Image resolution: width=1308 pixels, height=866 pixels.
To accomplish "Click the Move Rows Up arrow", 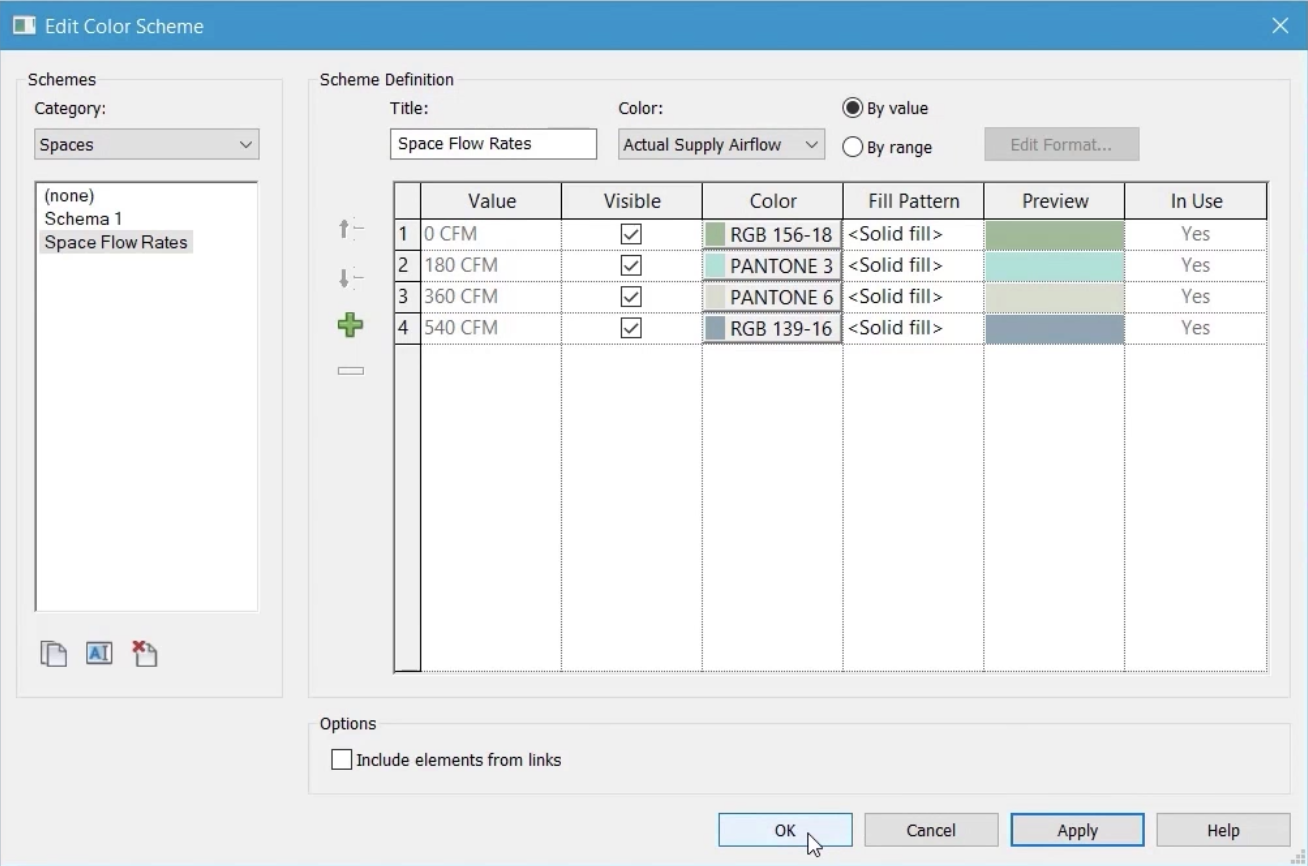I will (350, 230).
